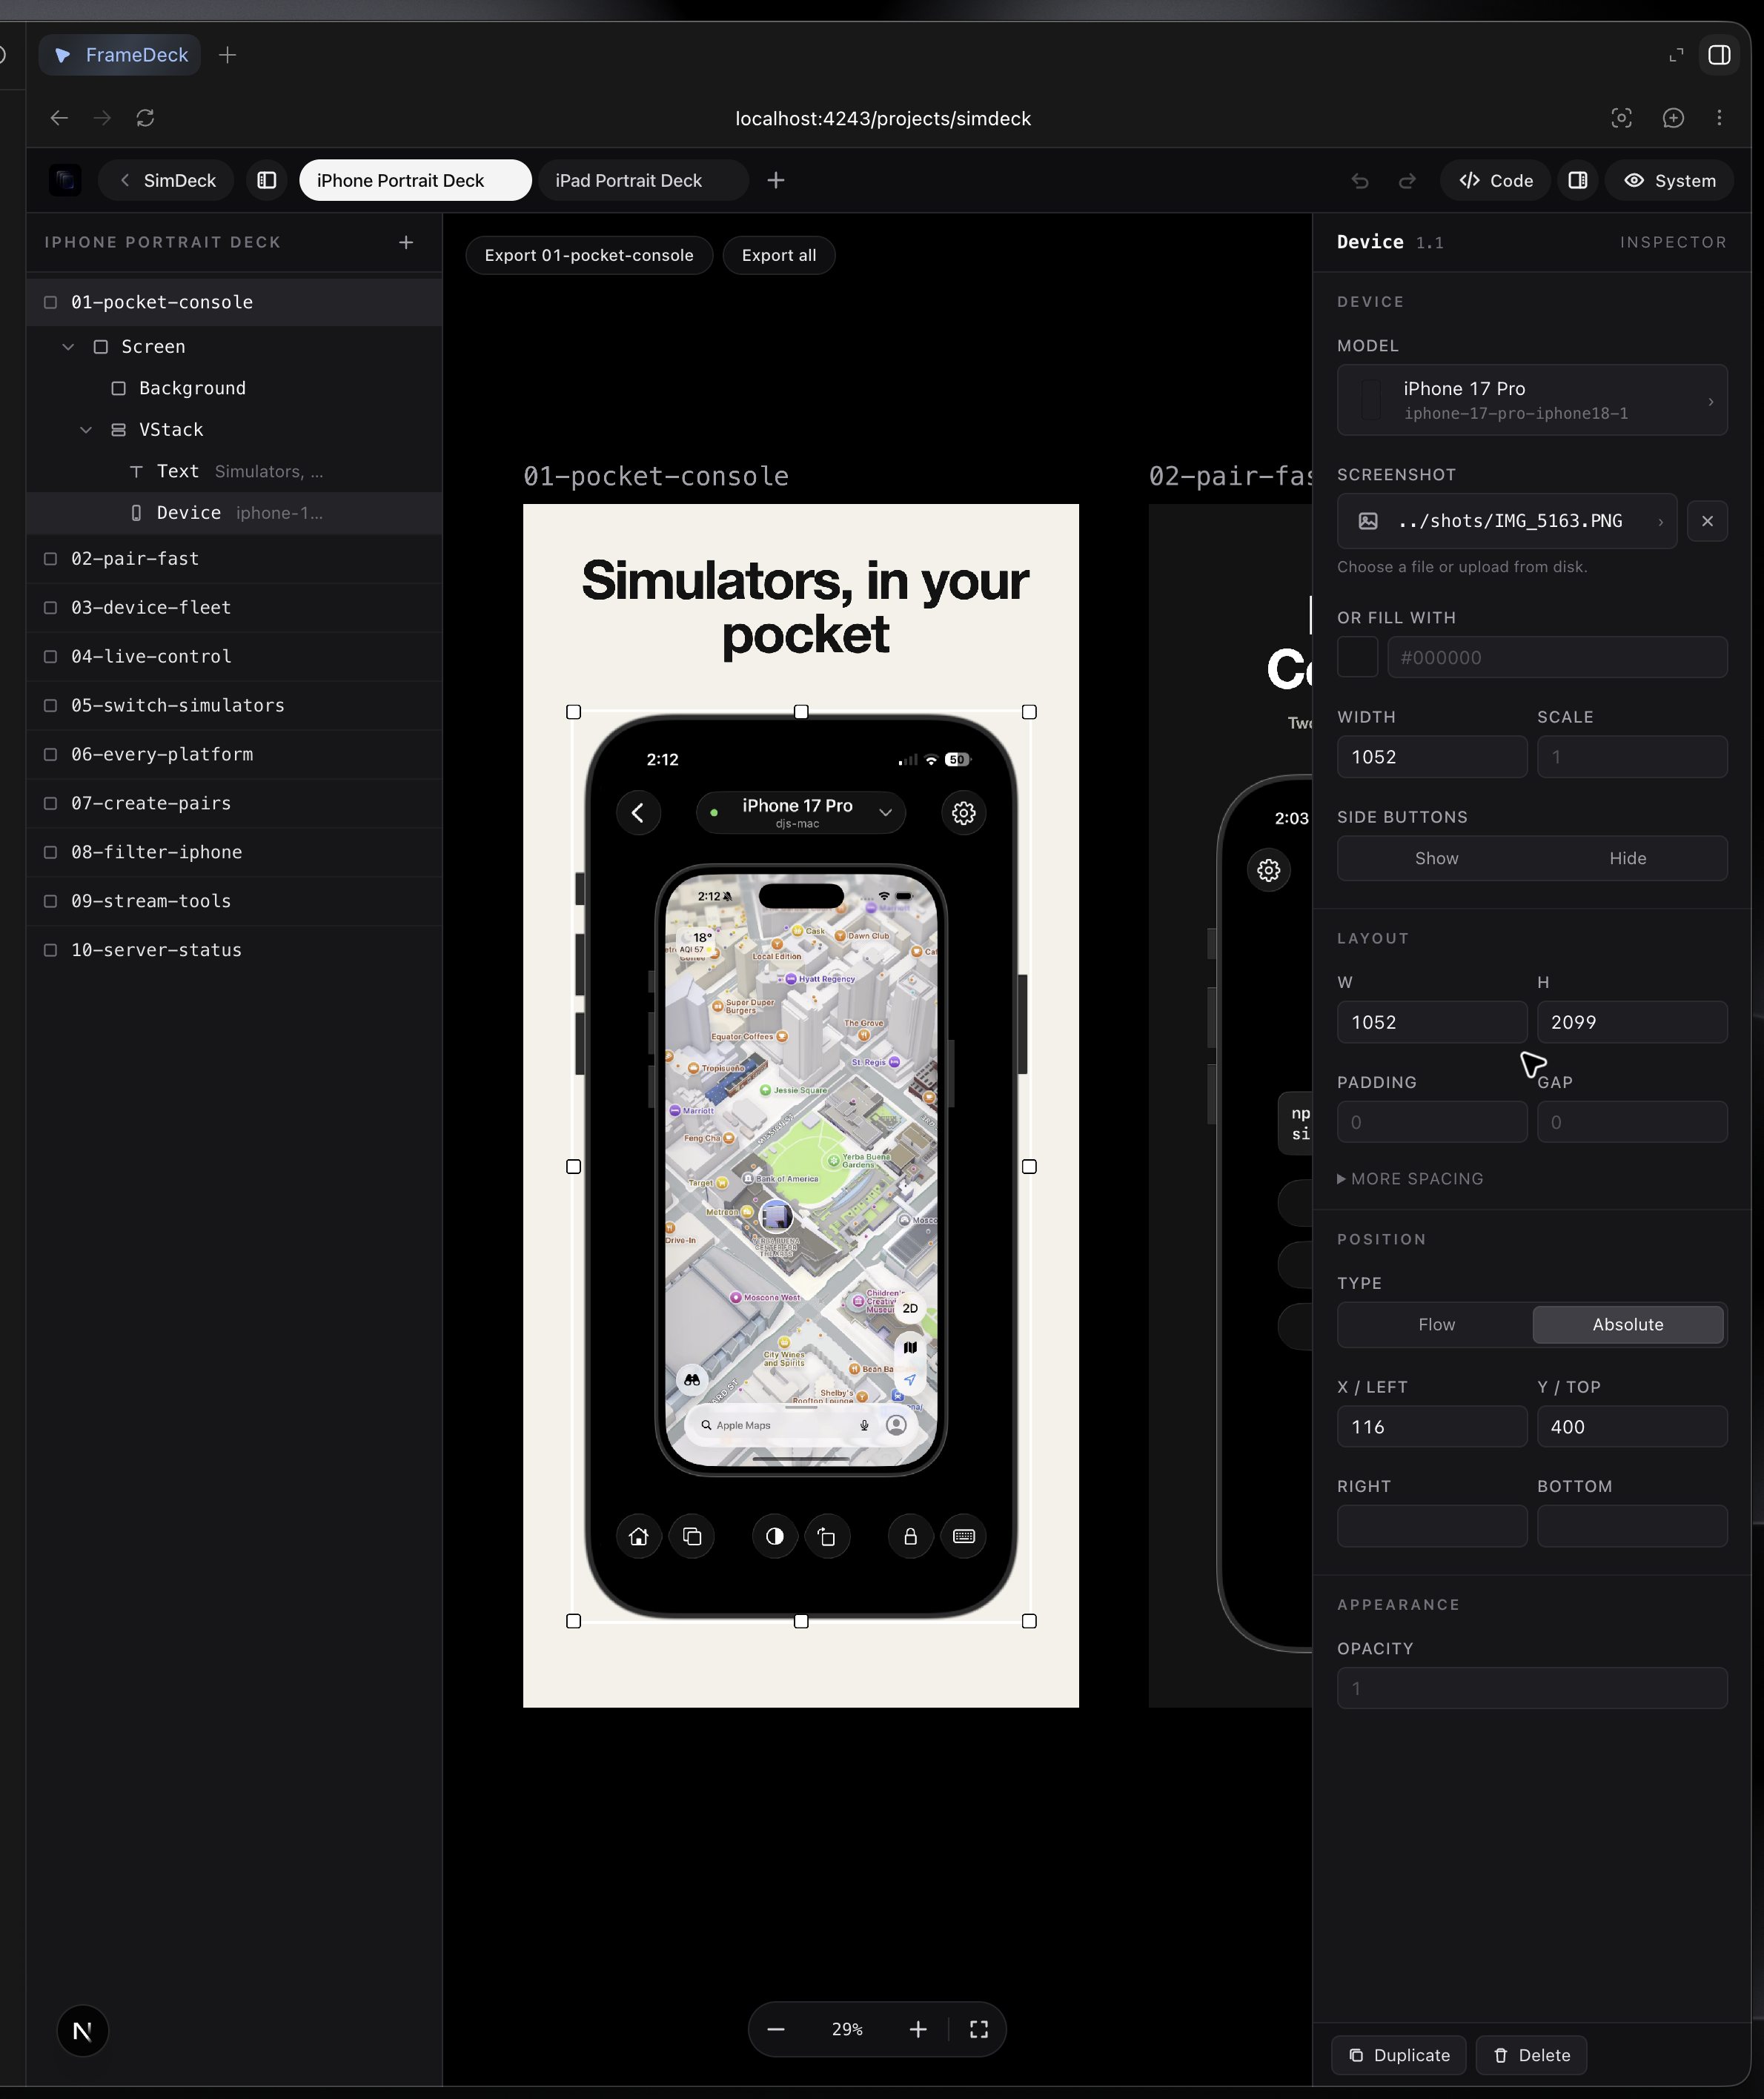Click the layout H height field
This screenshot has height=2099, width=1764.
[x=1631, y=1022]
